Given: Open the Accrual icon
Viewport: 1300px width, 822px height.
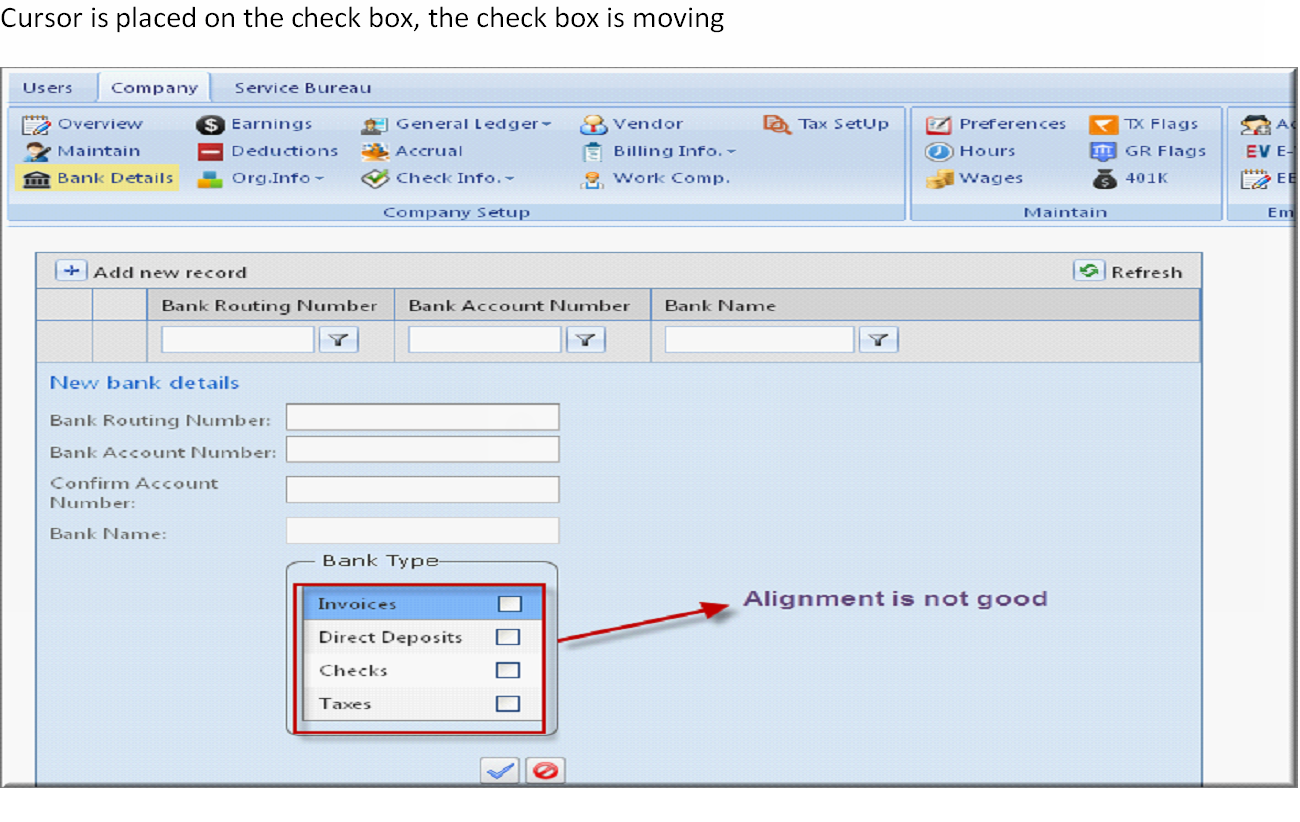Looking at the screenshot, I should (375, 152).
